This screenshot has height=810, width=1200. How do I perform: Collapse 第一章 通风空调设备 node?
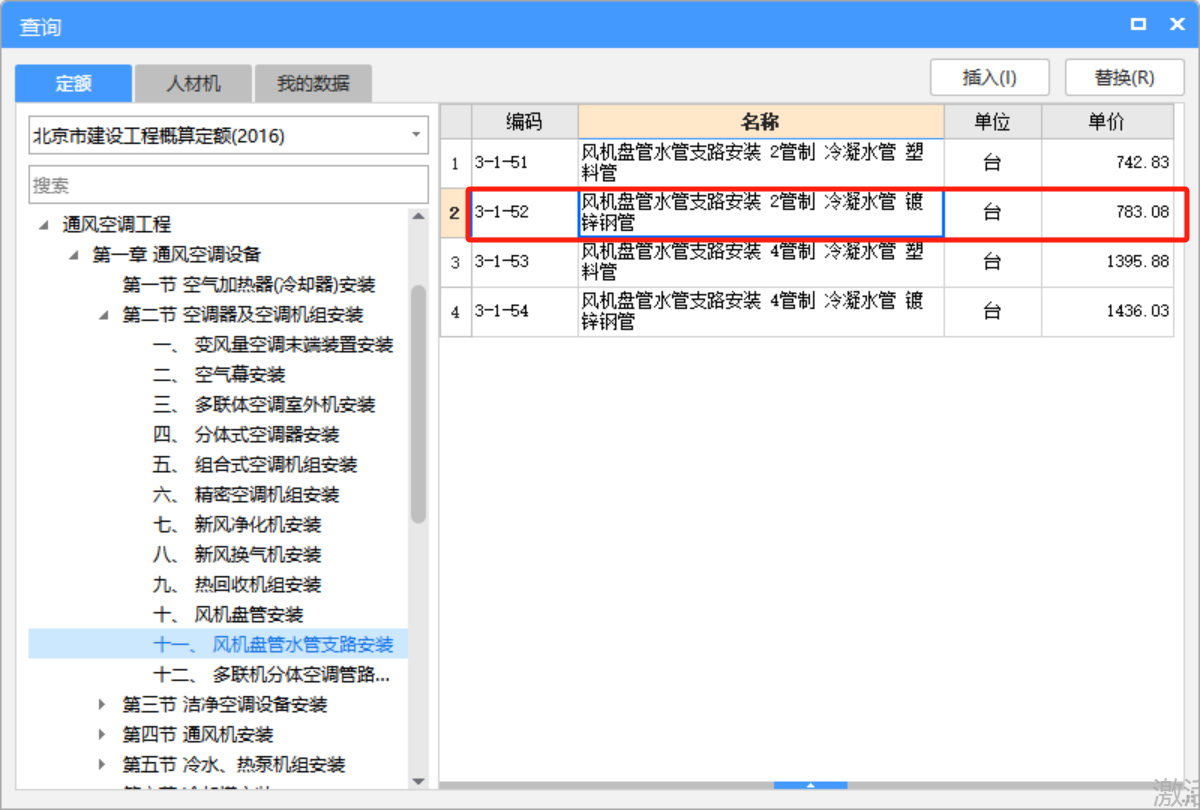pyautogui.click(x=73, y=255)
